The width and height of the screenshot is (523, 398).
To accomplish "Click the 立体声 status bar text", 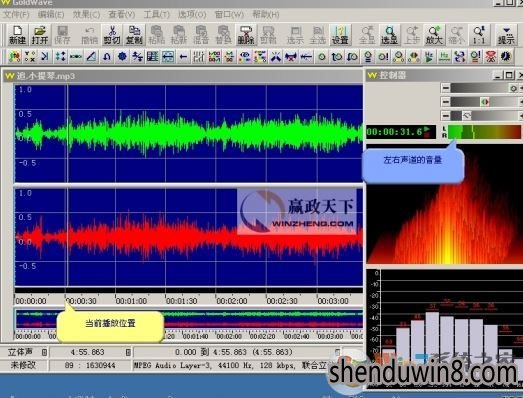I will pyautogui.click(x=20, y=352).
